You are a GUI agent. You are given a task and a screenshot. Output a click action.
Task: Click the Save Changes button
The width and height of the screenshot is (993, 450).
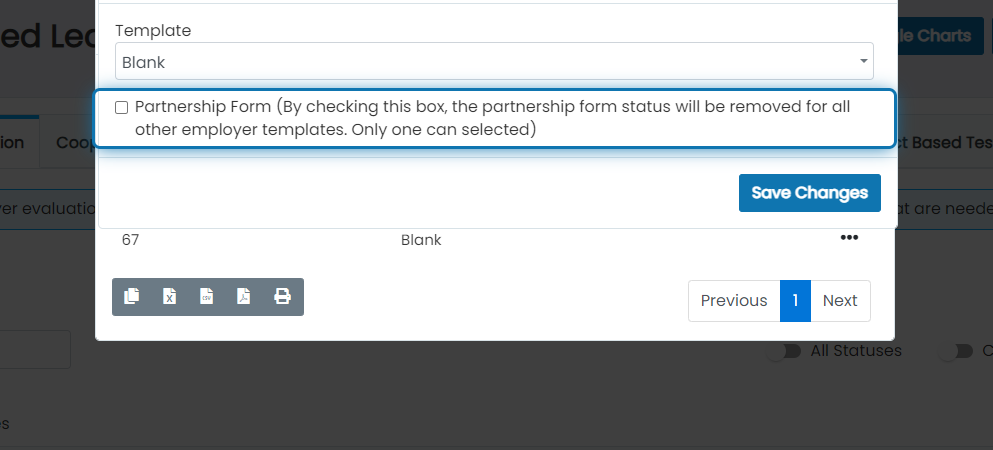(x=809, y=193)
